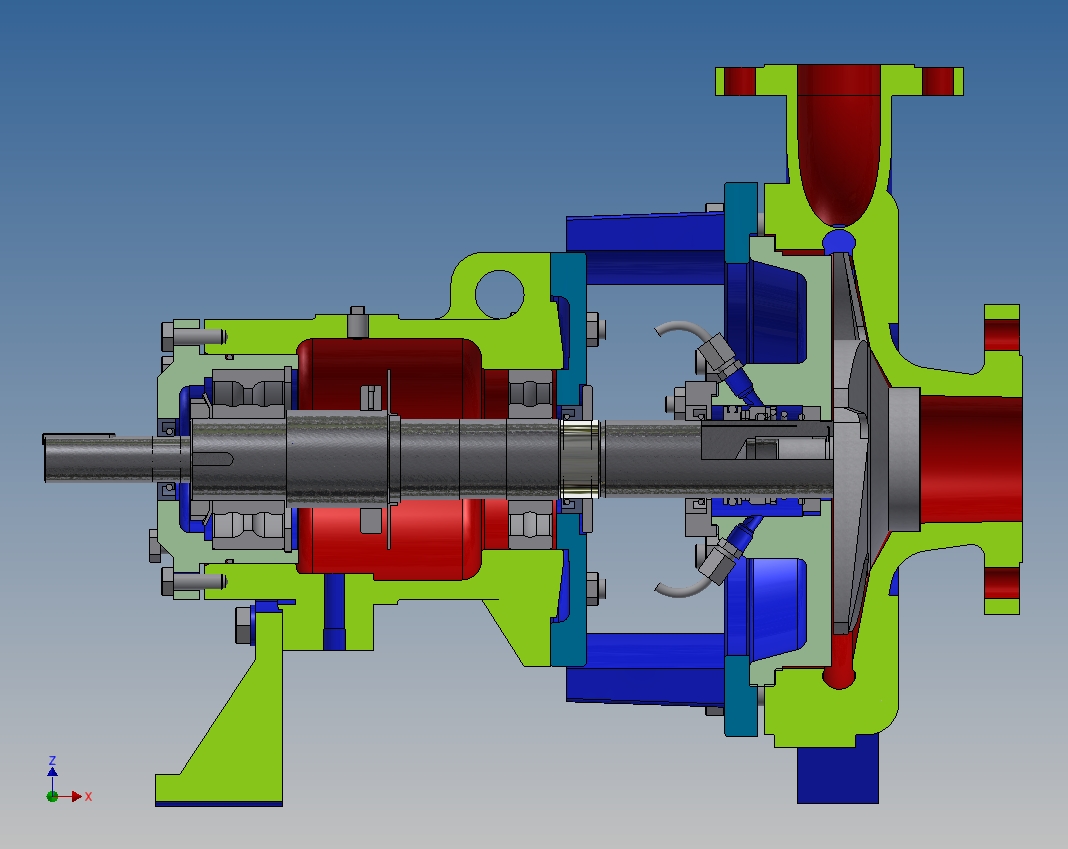Viewport: 1068px width, 849px height.
Task: Select the silver sleeve ring on the shaft's middle
Action: pos(580,461)
